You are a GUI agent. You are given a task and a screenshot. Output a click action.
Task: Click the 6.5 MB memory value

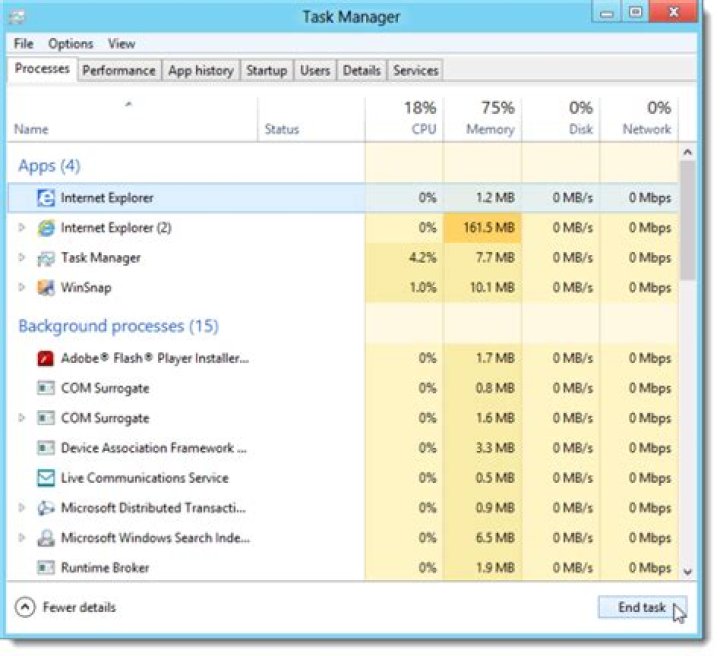pos(495,538)
